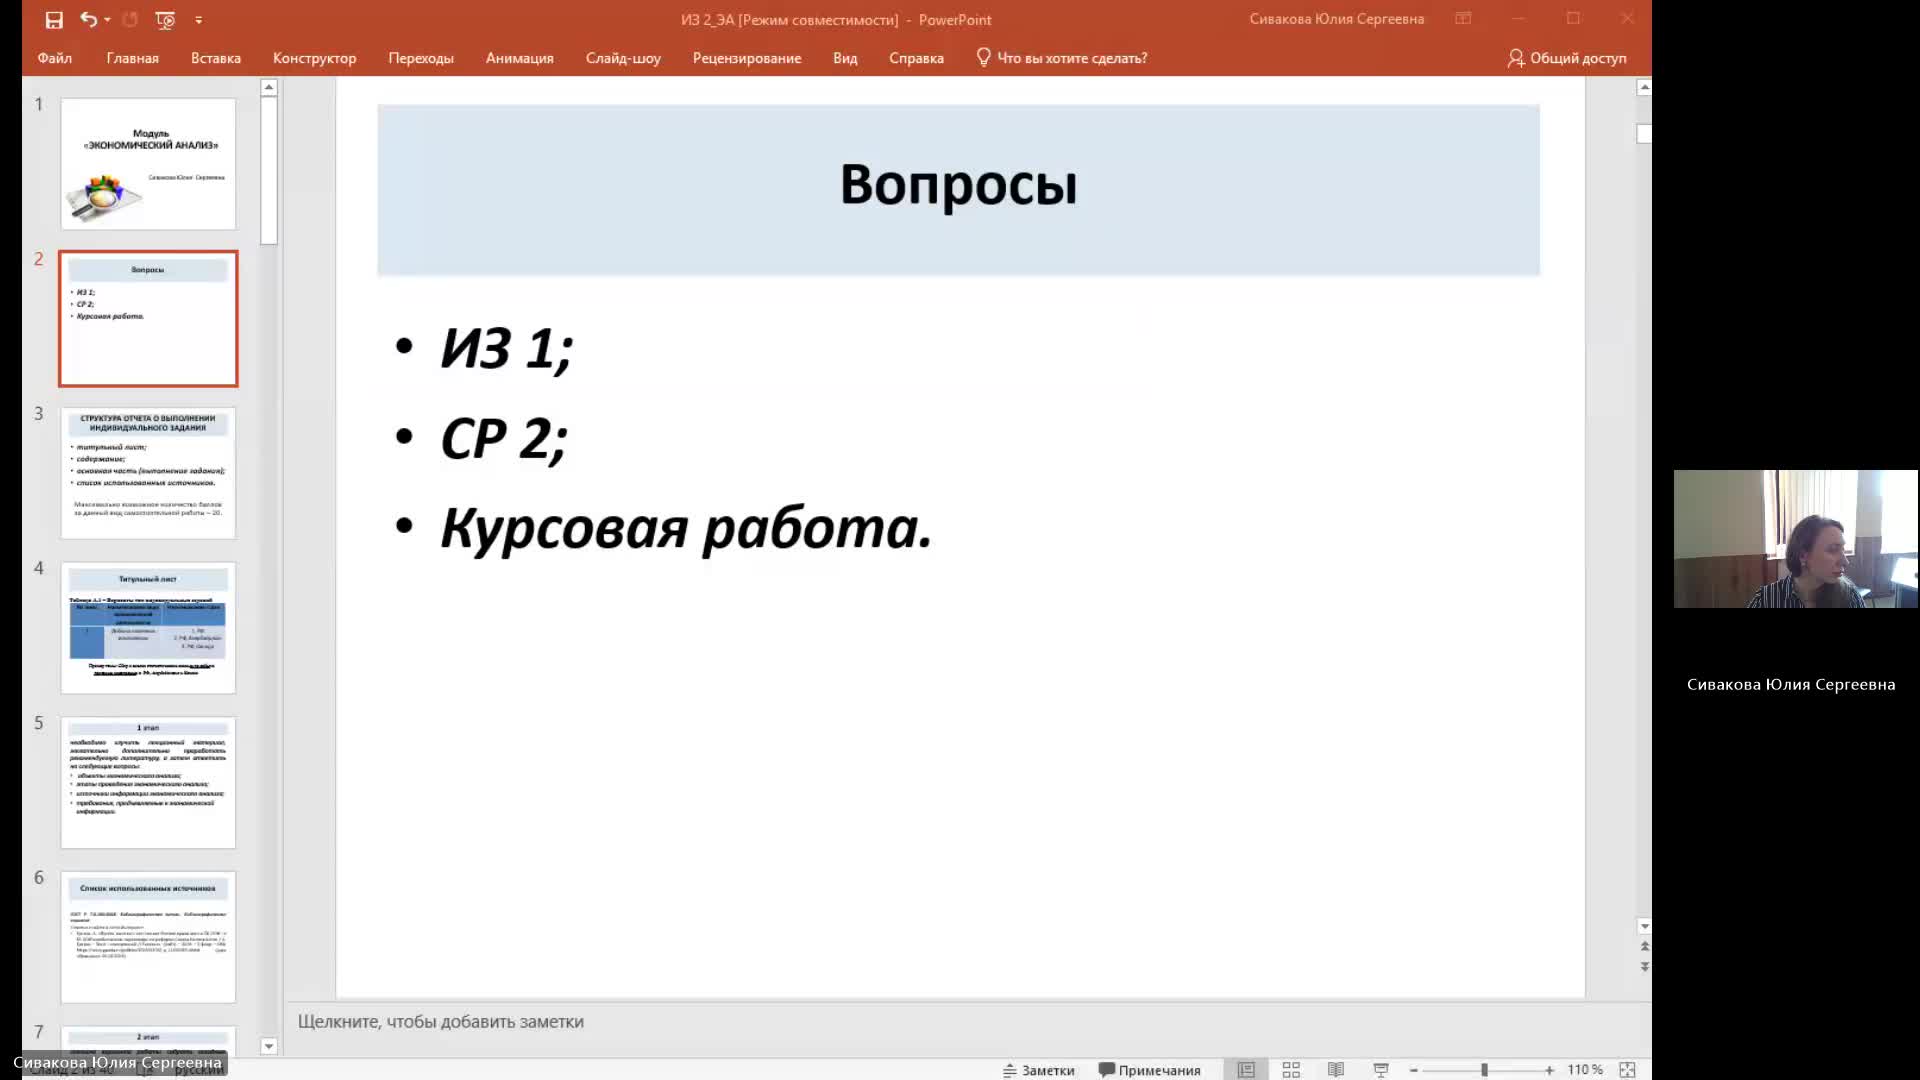Open the Вид tab

click(x=845, y=58)
